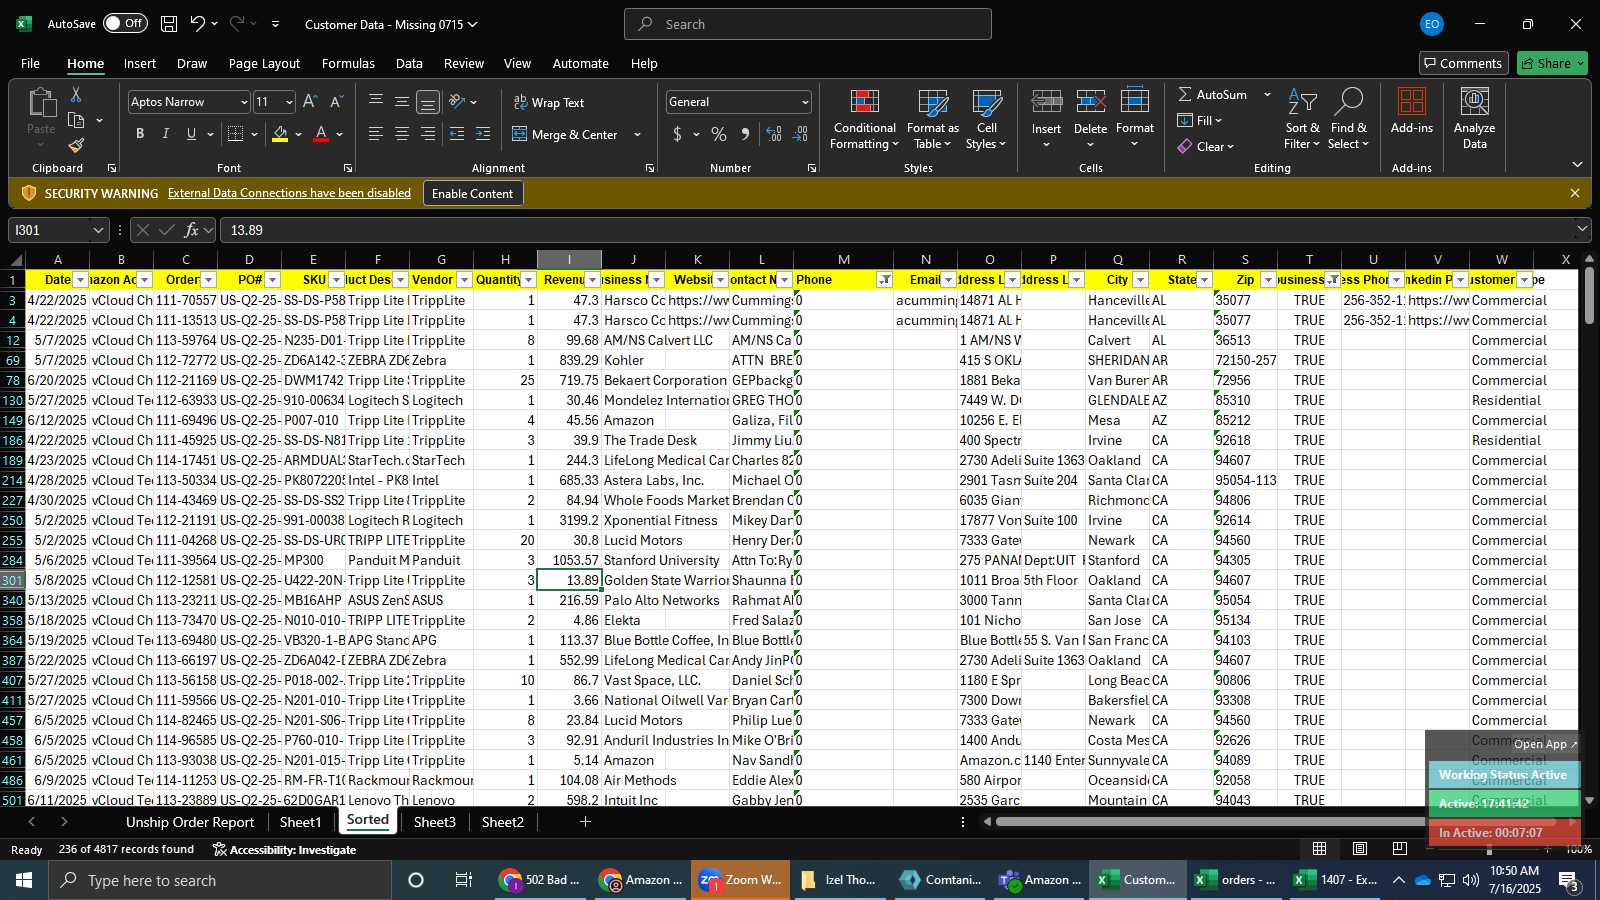This screenshot has height=900, width=1600.
Task: Click the Percent Style icon
Action: pos(719,134)
